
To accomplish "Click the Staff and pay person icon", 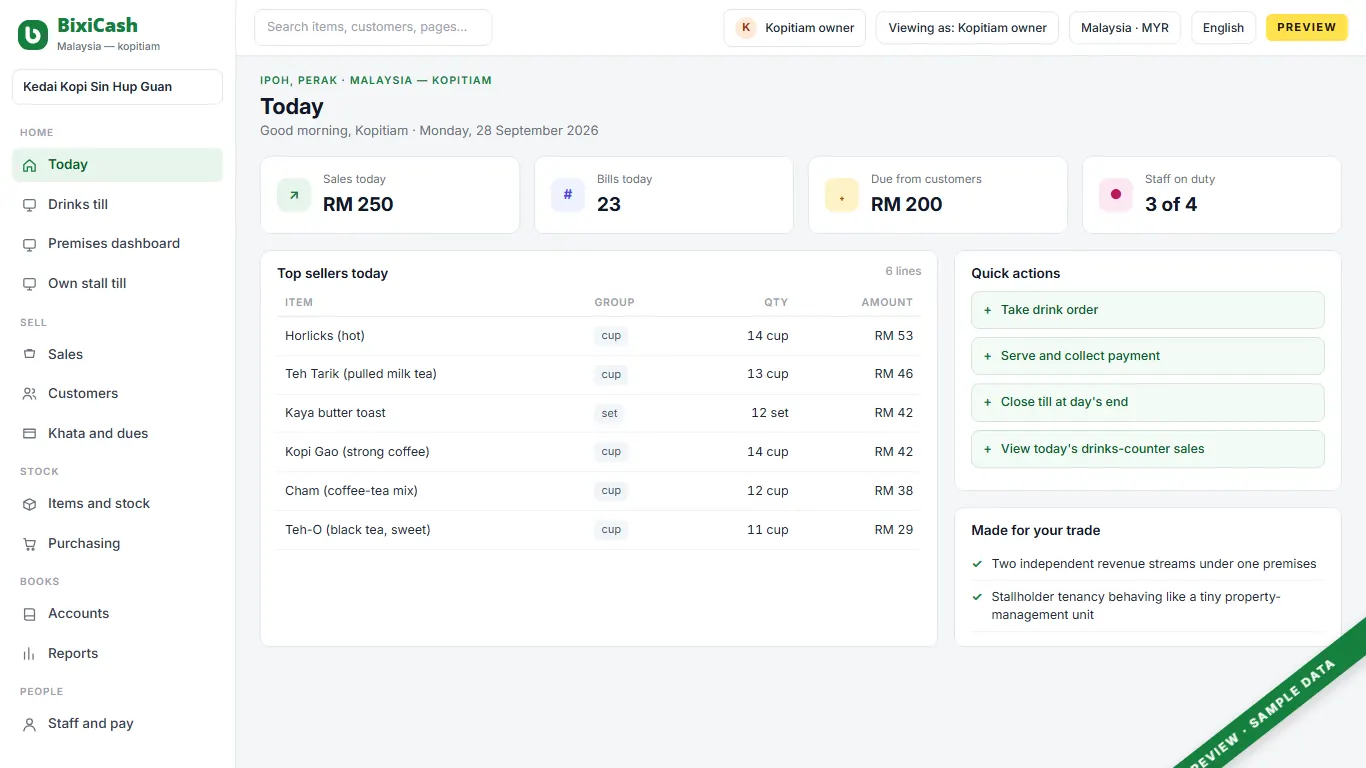I will point(29,724).
